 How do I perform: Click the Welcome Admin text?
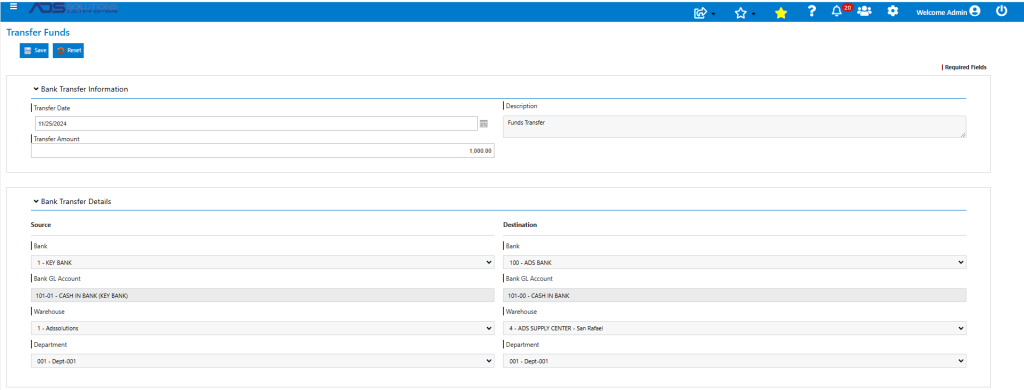point(942,12)
